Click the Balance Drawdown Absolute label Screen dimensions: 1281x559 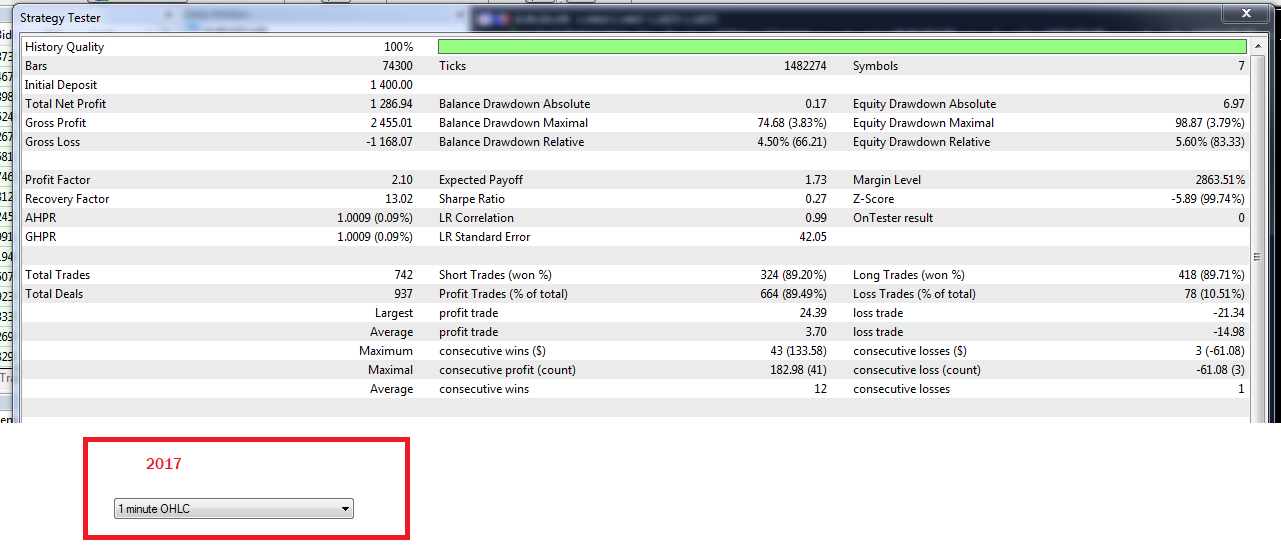(x=515, y=104)
